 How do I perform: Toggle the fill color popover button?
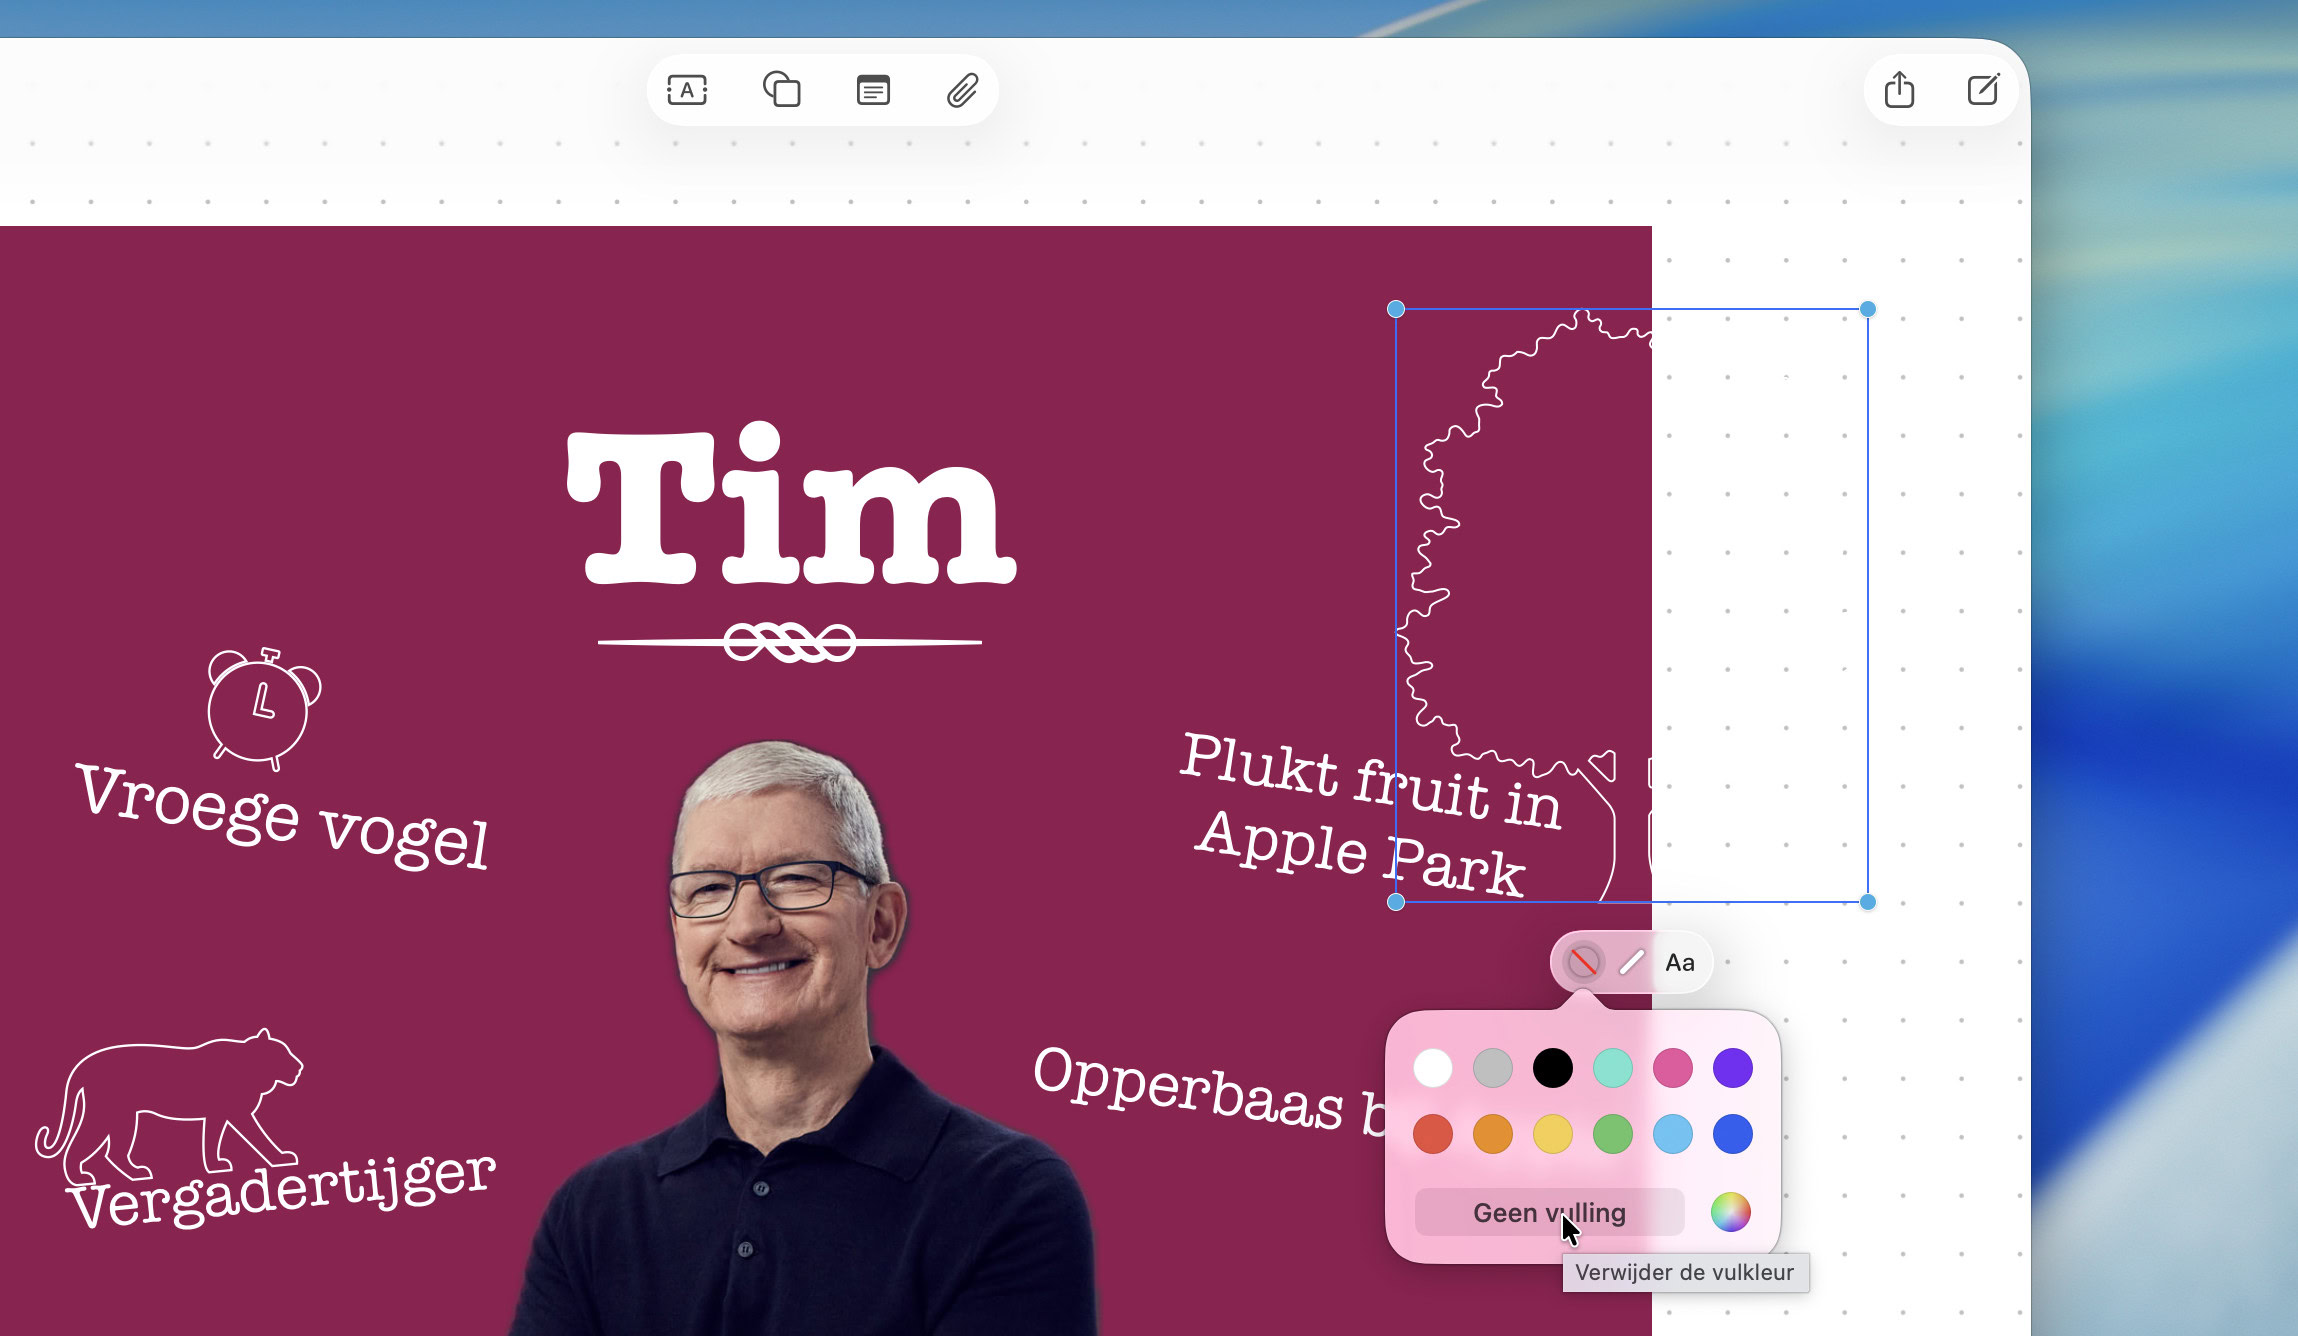pyautogui.click(x=1582, y=963)
